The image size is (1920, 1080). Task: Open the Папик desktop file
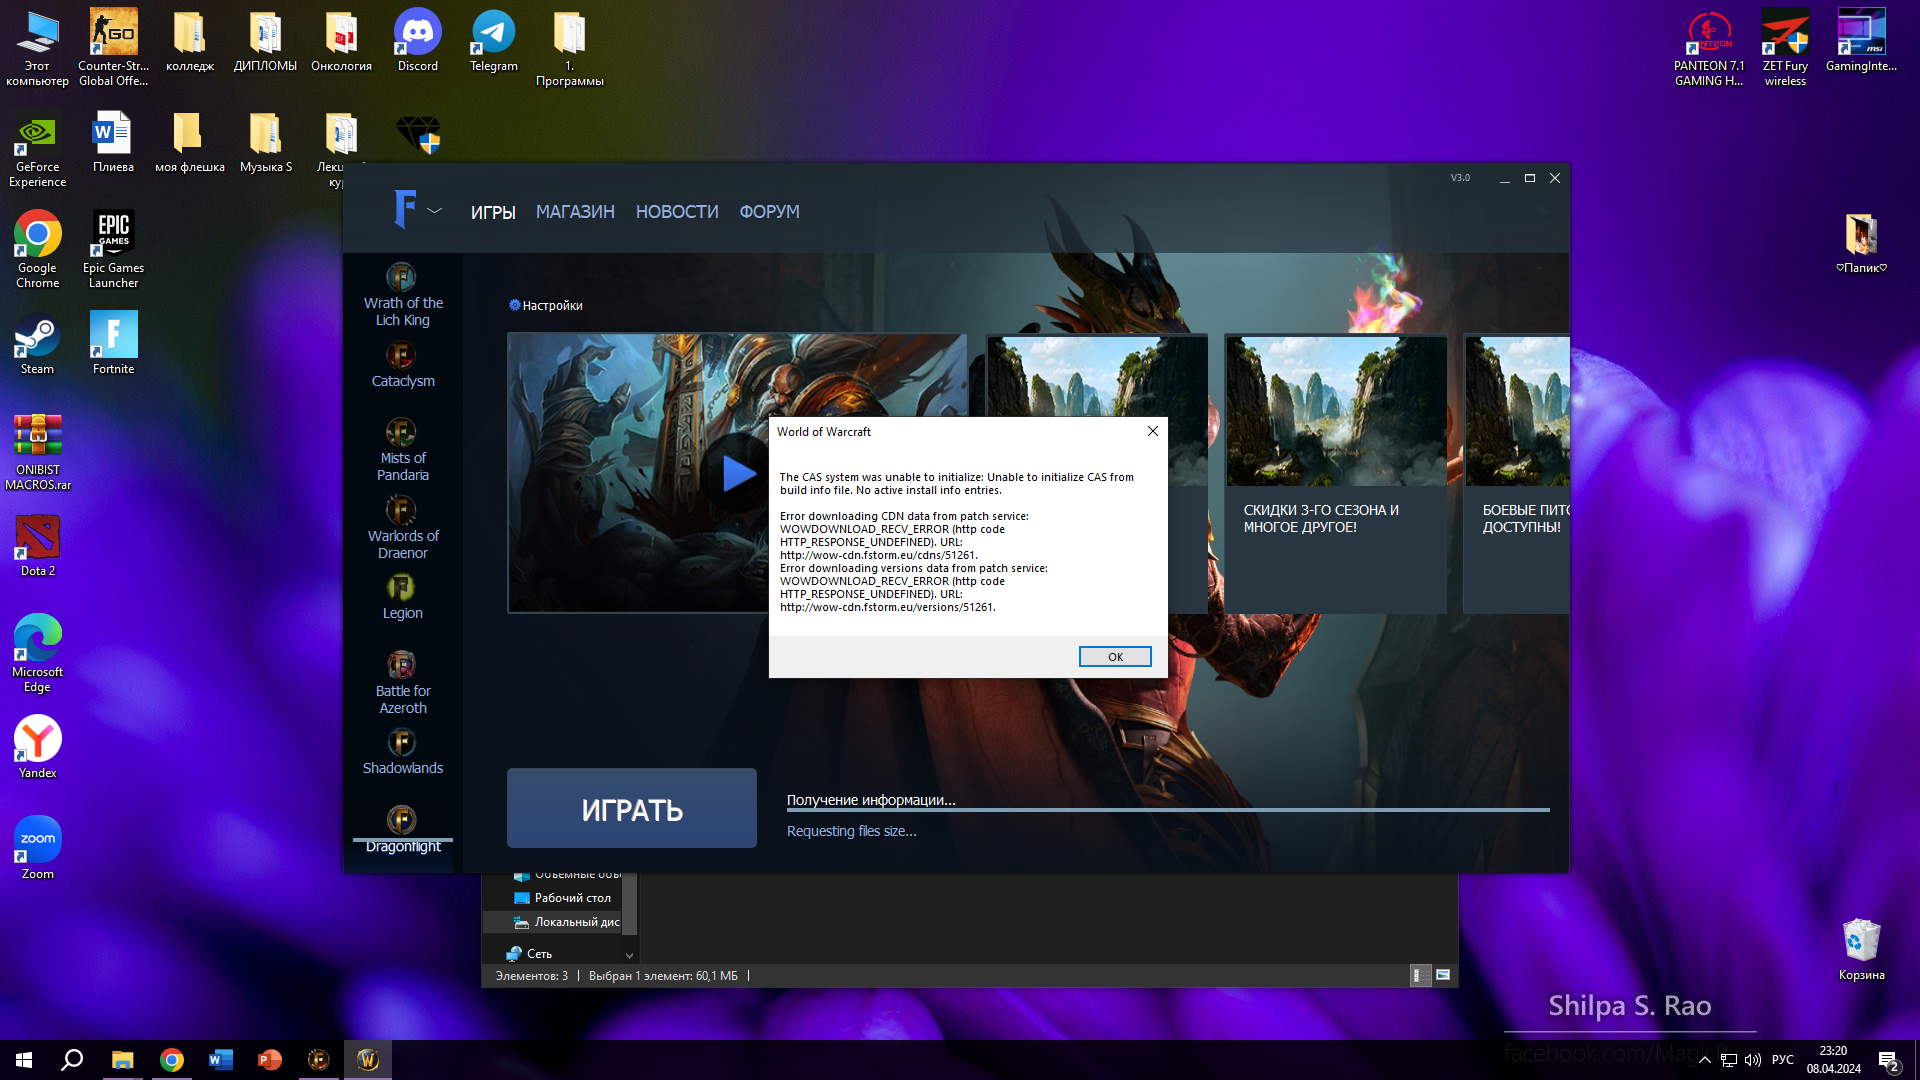click(x=1861, y=243)
